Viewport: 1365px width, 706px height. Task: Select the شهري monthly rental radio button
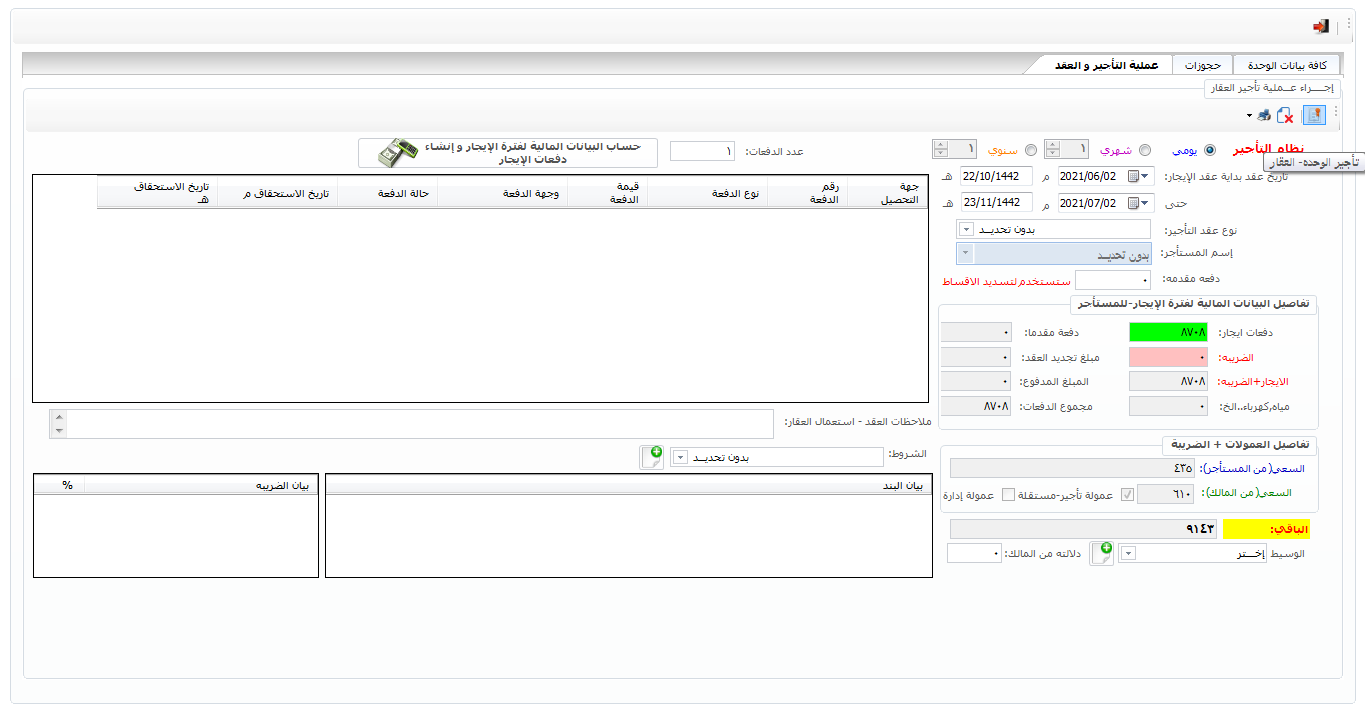point(1145,150)
